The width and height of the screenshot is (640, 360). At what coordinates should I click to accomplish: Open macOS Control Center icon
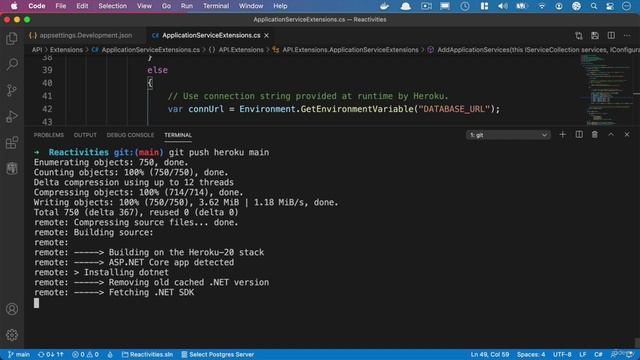click(x=610, y=6)
